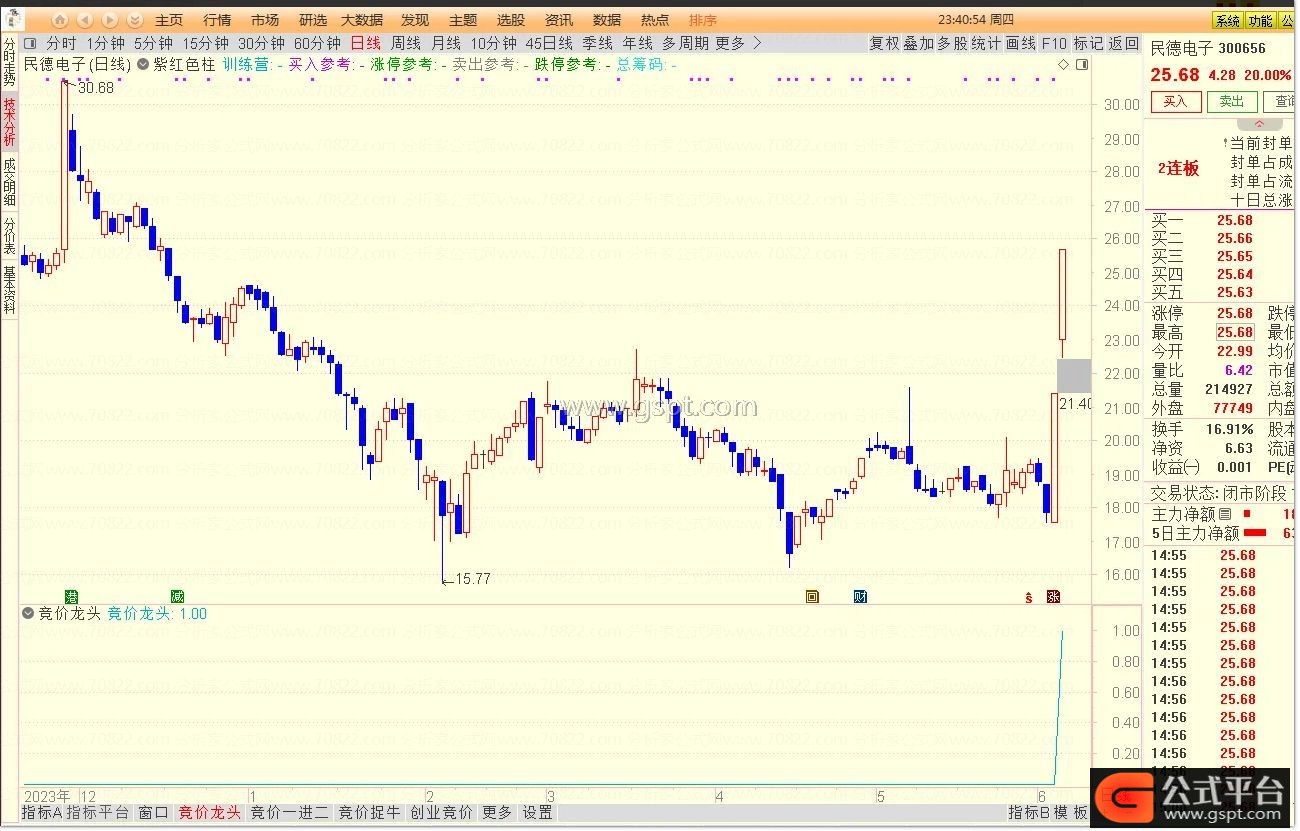Click the 返回 button
Image resolution: width=1300 pixels, height=831 pixels.
pos(1124,43)
